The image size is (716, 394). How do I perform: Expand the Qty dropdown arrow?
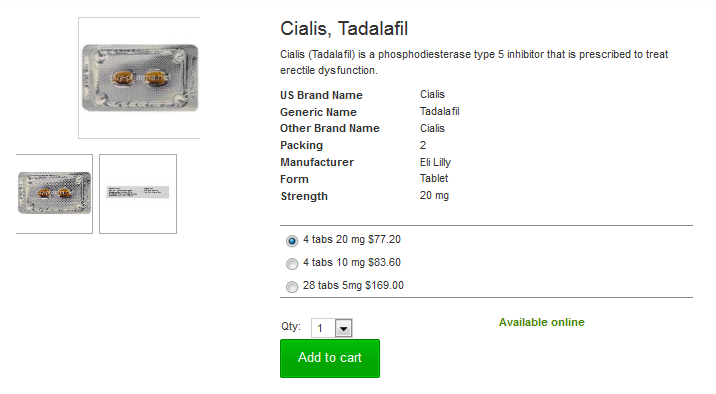[x=343, y=328]
